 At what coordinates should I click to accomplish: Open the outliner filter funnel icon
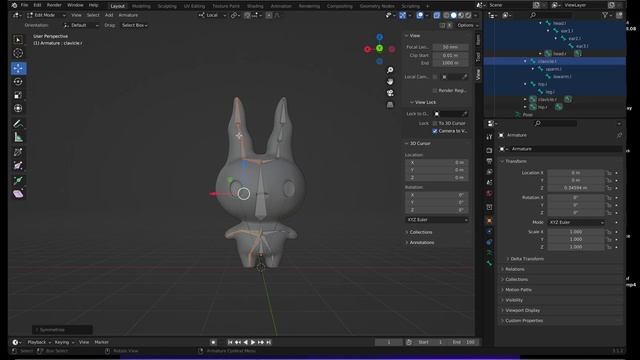coord(605,15)
